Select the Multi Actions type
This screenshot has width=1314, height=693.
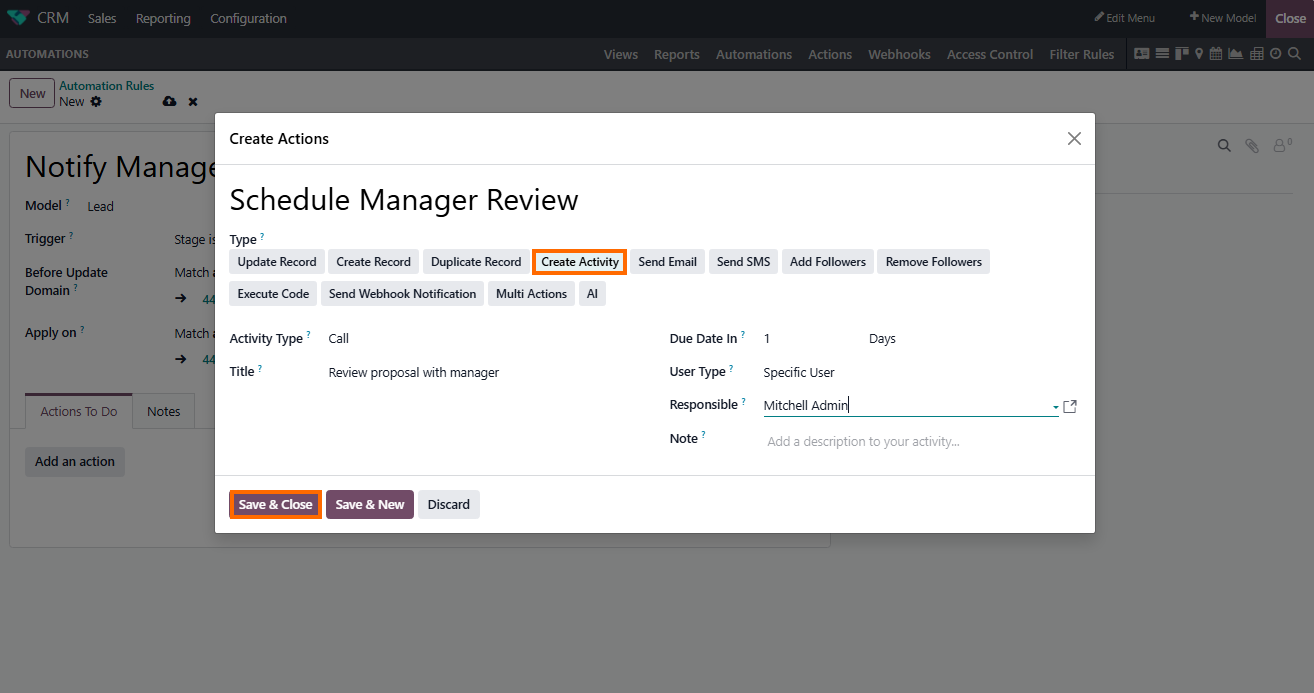(531, 294)
